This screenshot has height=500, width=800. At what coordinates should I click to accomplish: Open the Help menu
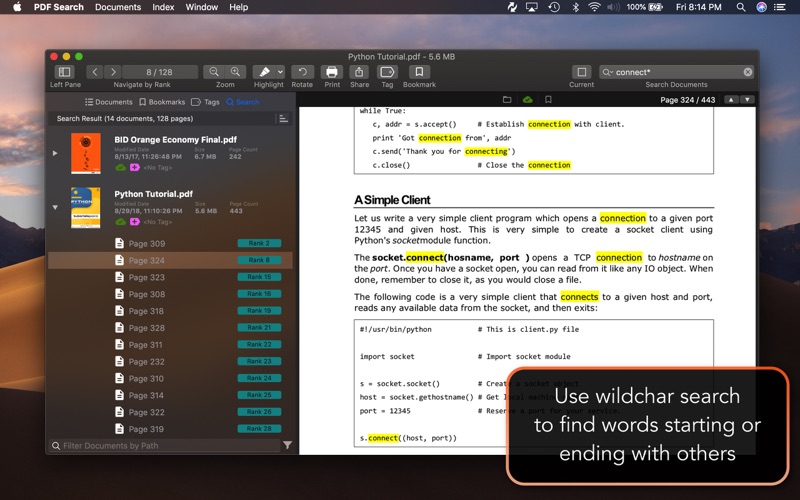pos(238,7)
